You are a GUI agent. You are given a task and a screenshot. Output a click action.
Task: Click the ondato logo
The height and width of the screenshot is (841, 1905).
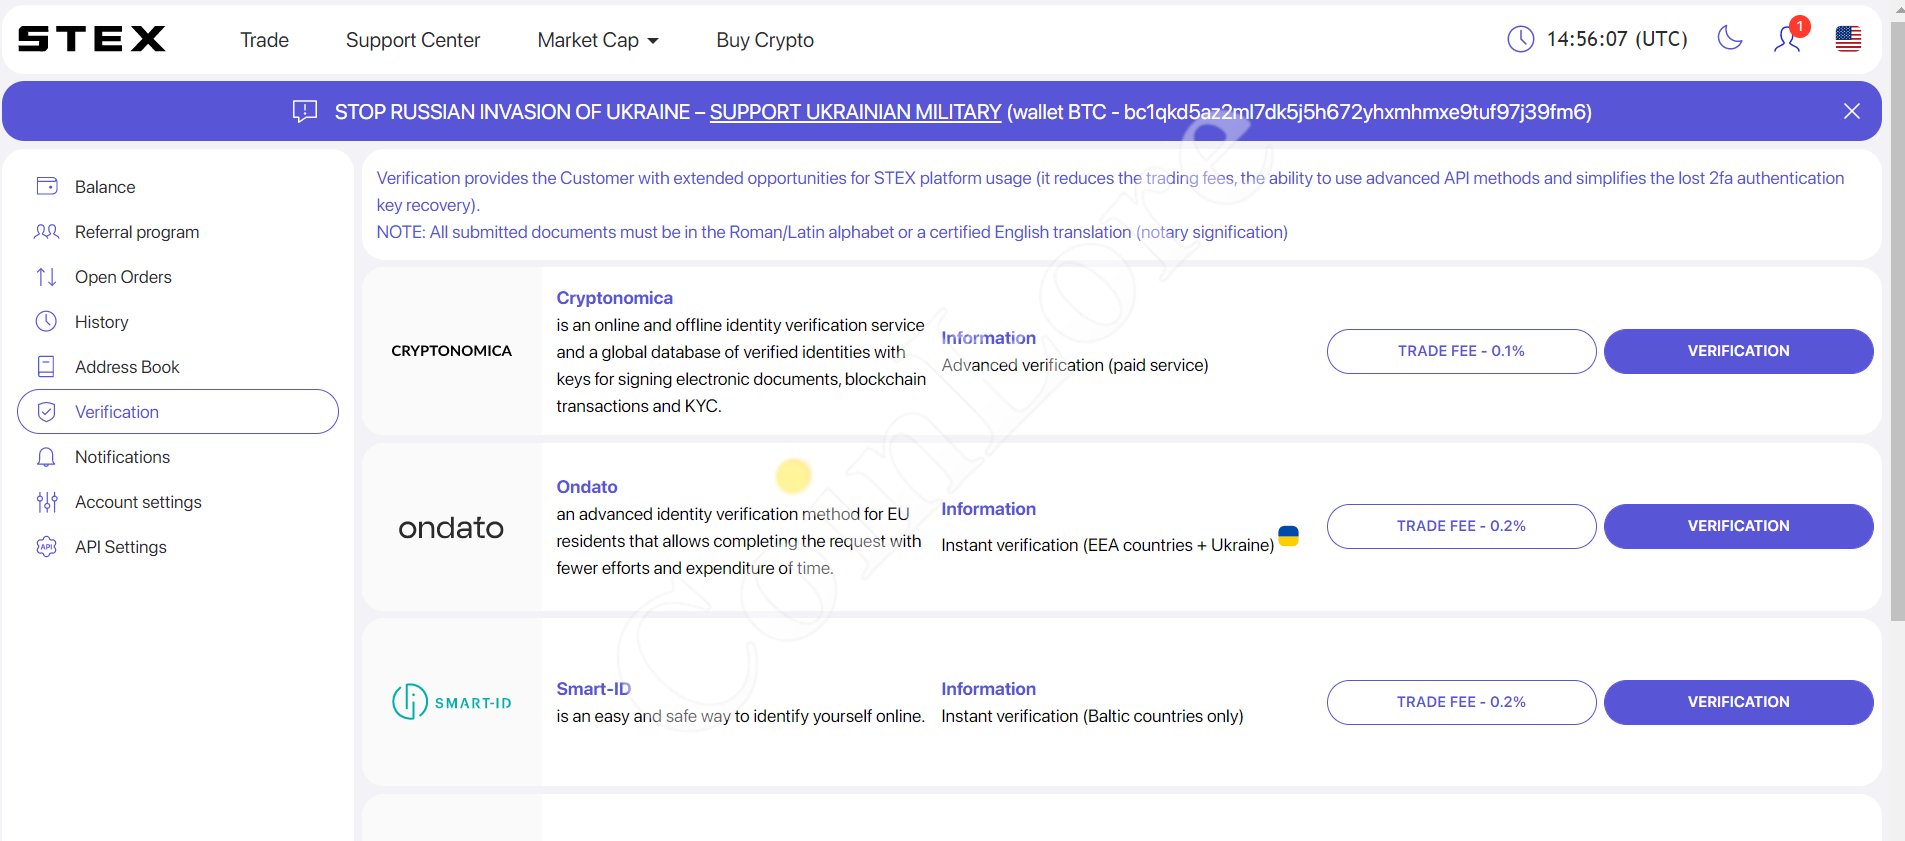click(451, 527)
